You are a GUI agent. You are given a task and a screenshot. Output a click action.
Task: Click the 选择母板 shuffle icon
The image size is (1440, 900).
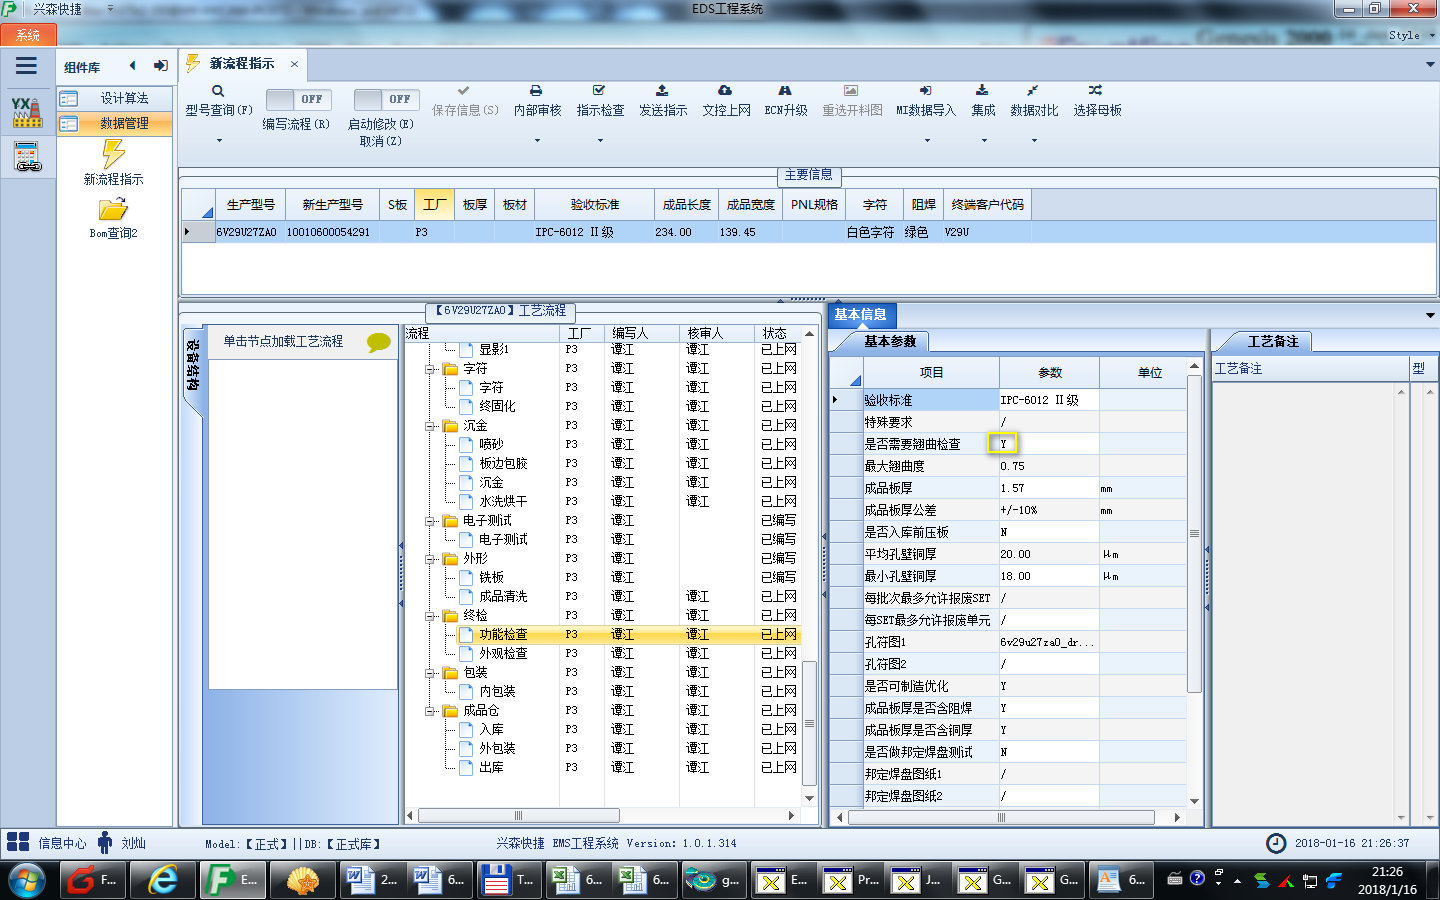[1096, 90]
